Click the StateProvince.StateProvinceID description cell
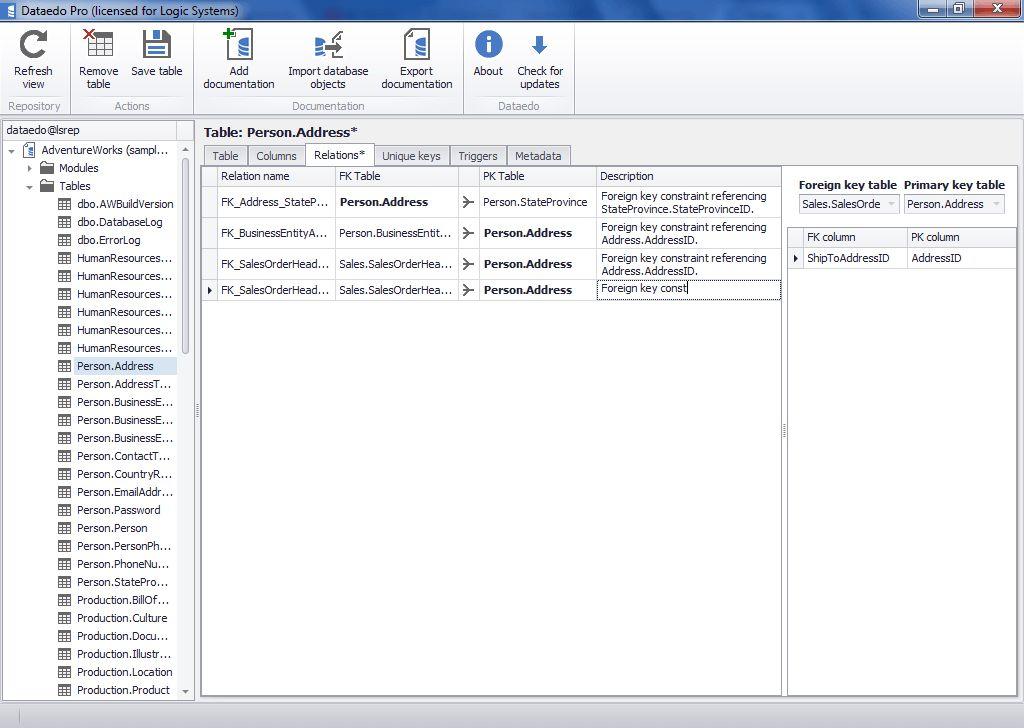The width and height of the screenshot is (1024, 728). [688, 202]
